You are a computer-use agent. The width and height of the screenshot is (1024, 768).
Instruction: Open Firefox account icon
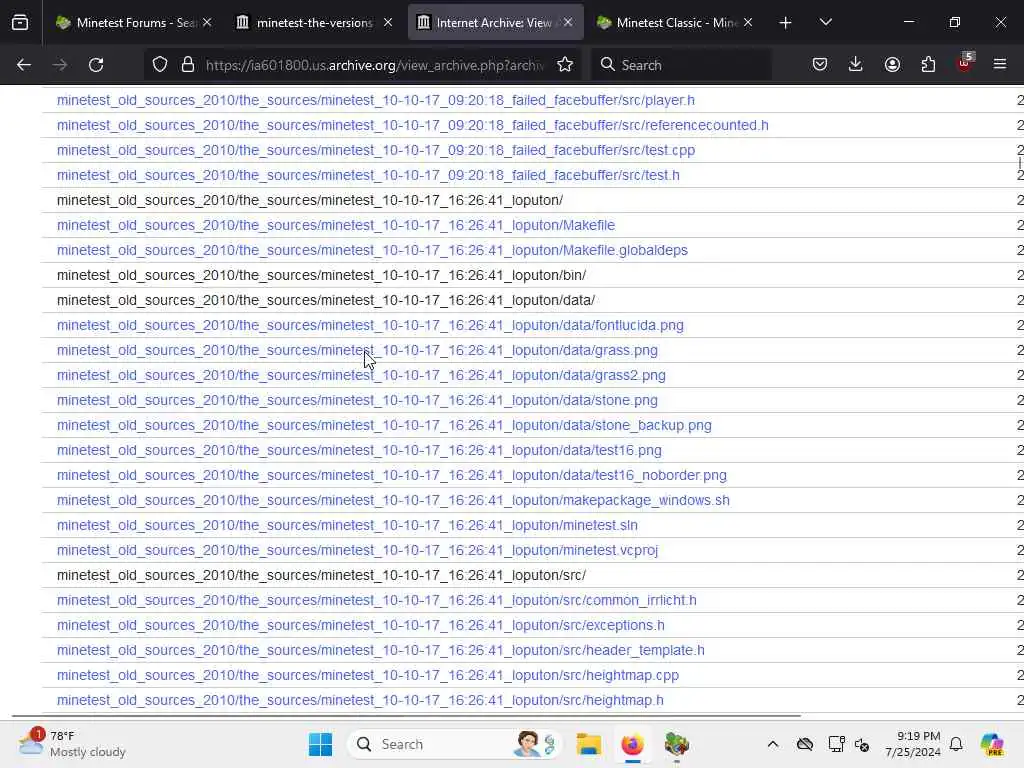tap(892, 65)
